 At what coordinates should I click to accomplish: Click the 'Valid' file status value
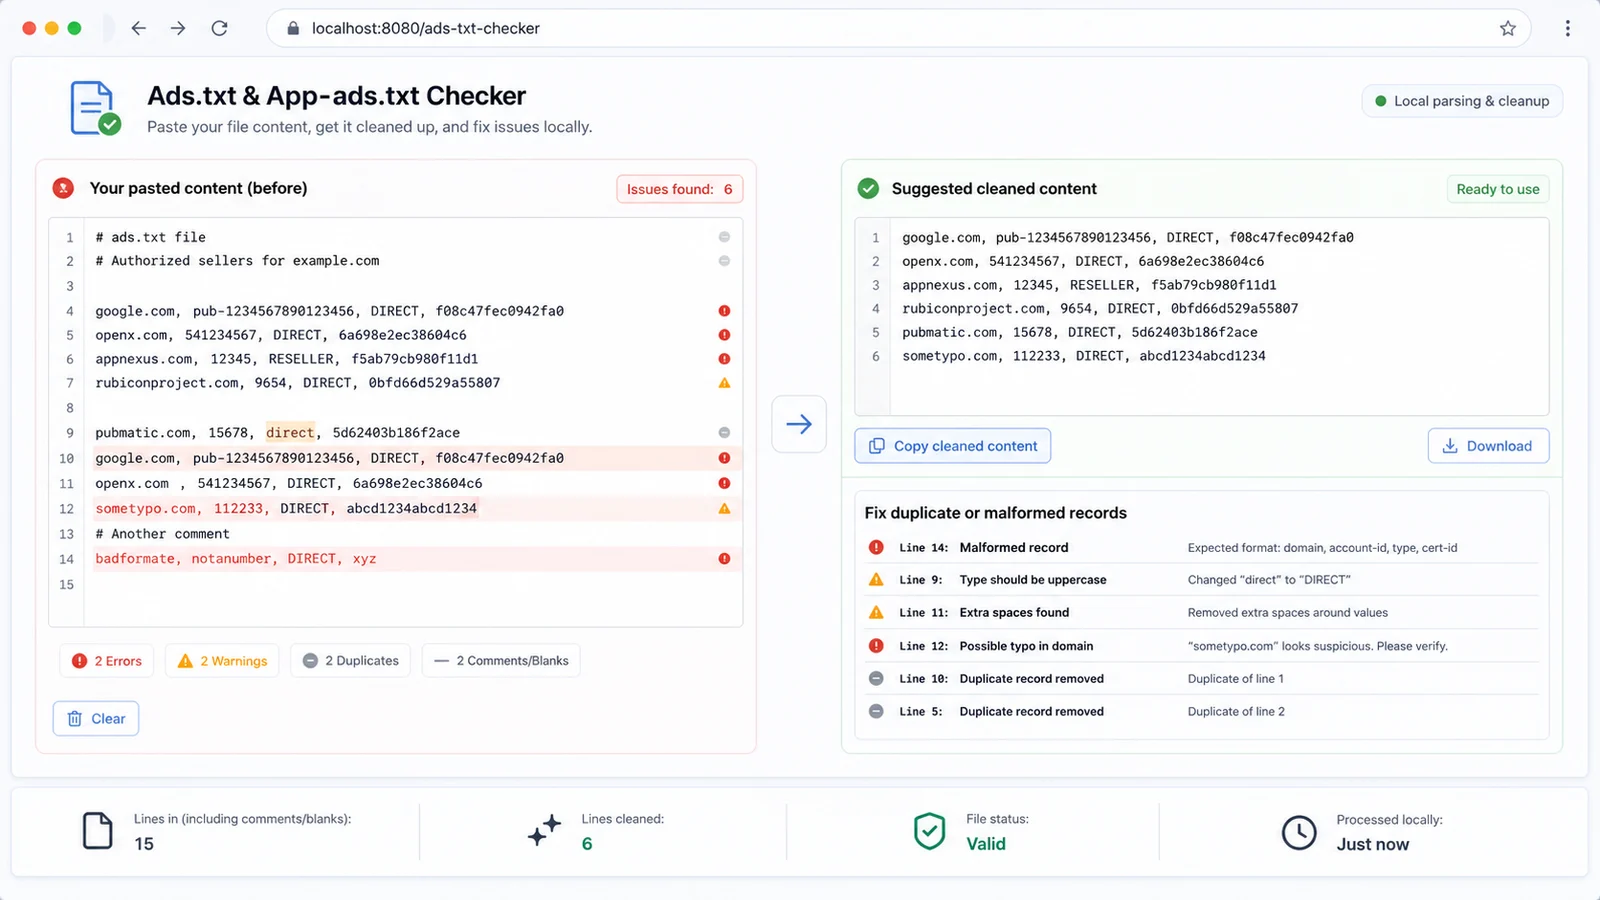click(x=986, y=844)
